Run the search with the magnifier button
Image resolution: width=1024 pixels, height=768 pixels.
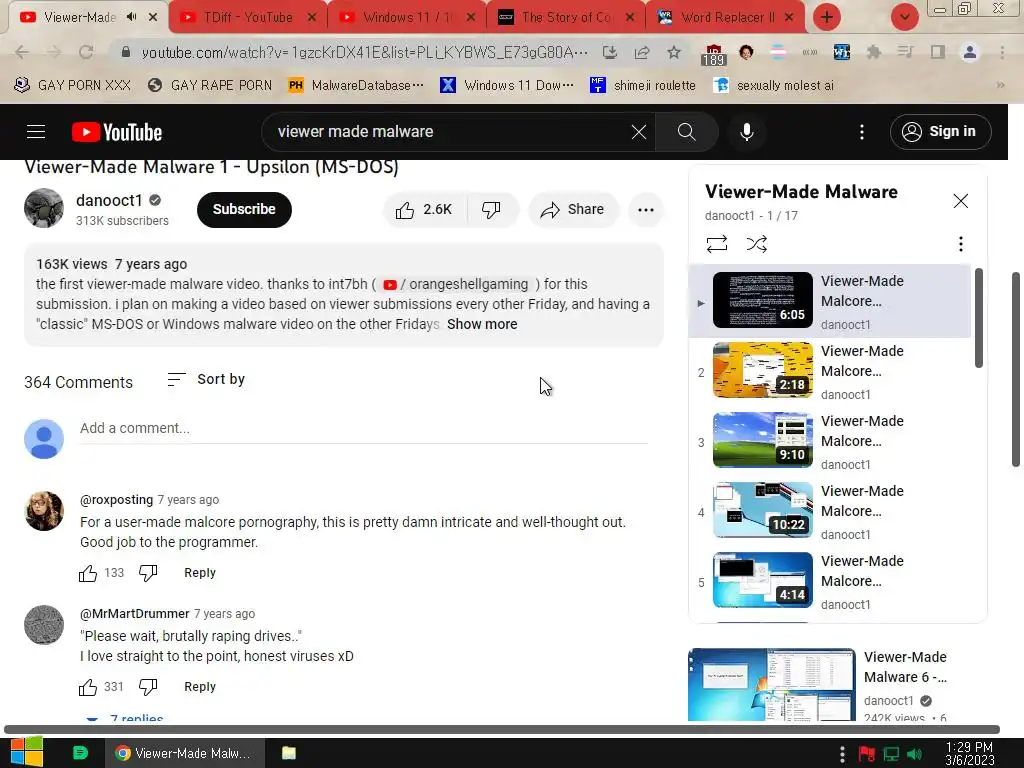point(686,132)
